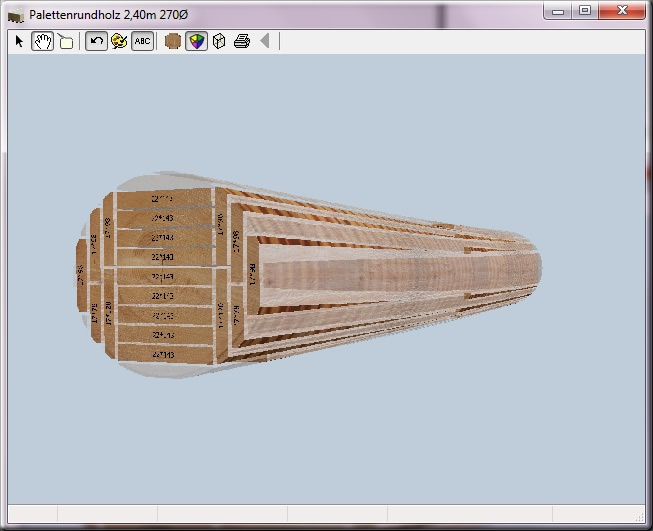Toggle ABC text labels display

[142, 41]
